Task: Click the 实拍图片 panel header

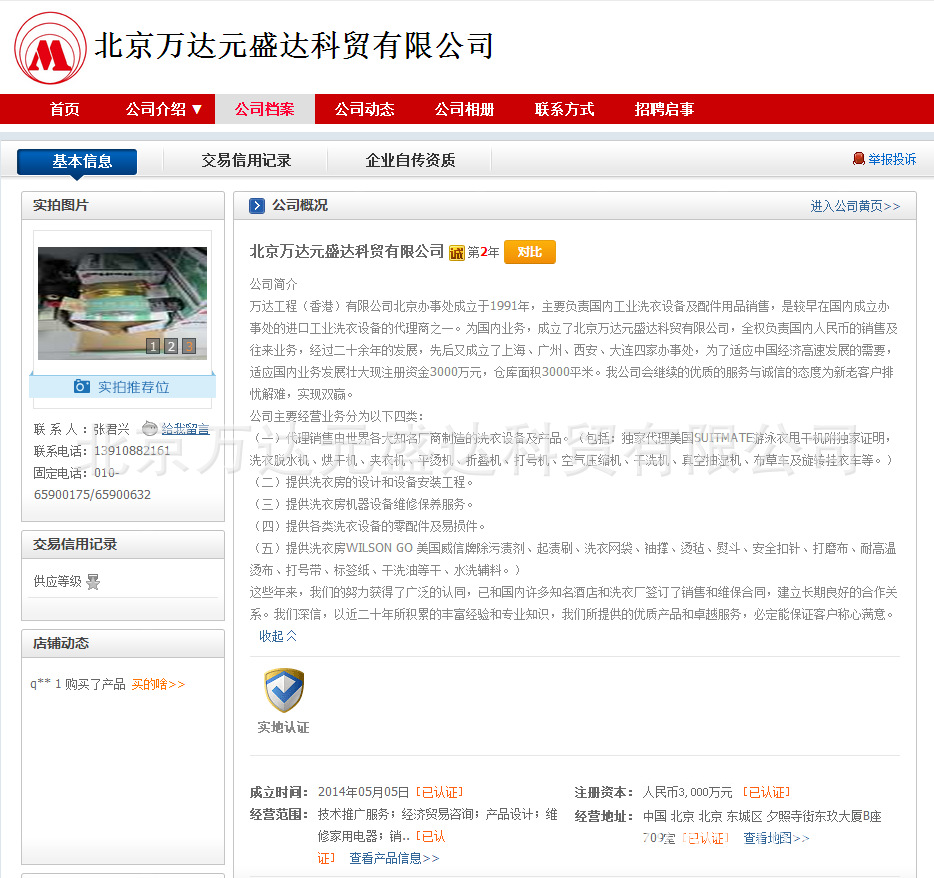Action: [123, 206]
